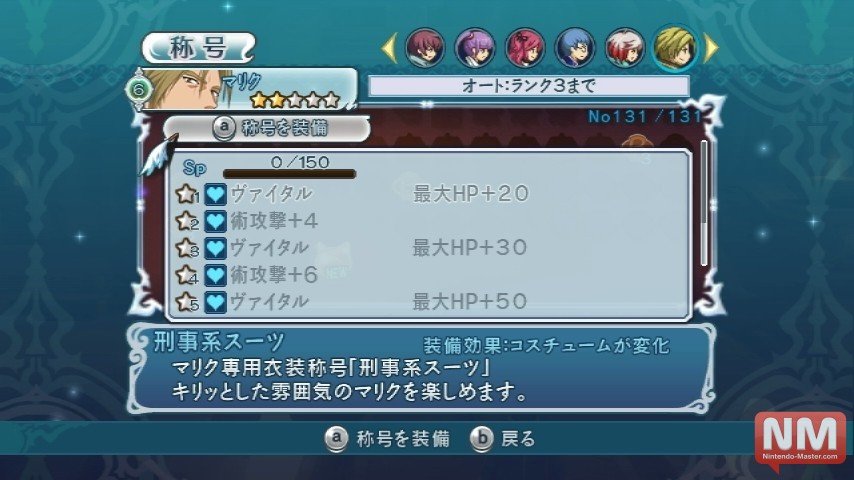854x480 pixels.
Task: Click 称号を装備 in the bottom bar
Action: [388, 439]
